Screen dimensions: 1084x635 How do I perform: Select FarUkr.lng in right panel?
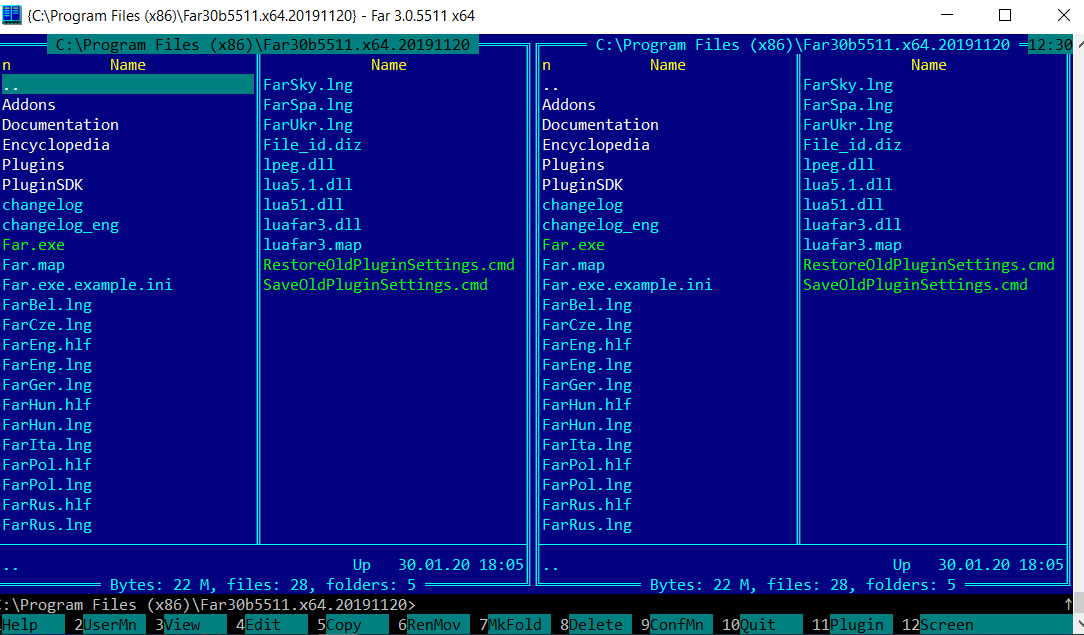click(x=848, y=125)
